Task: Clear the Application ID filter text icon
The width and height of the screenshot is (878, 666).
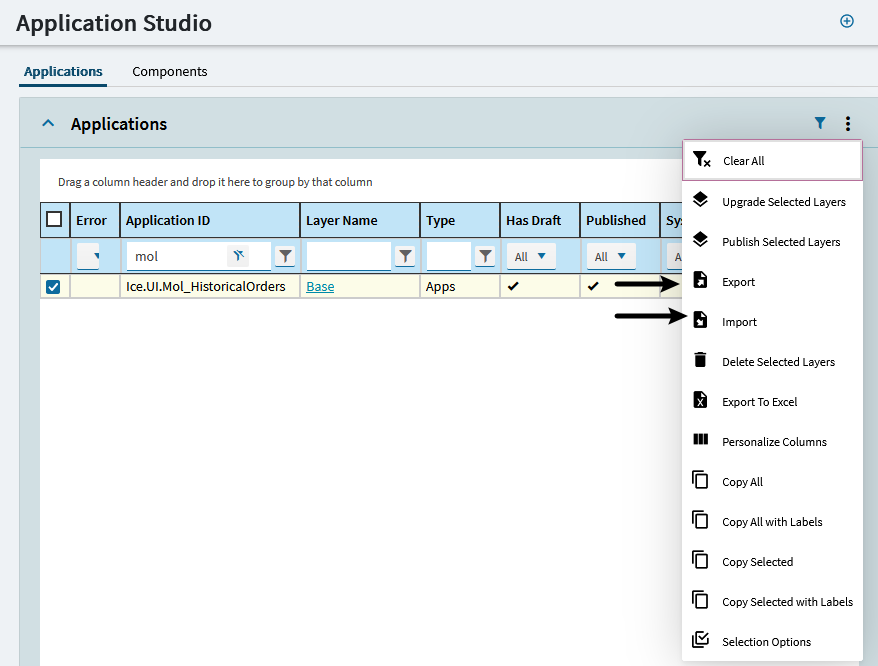Action: pyautogui.click(x=239, y=256)
